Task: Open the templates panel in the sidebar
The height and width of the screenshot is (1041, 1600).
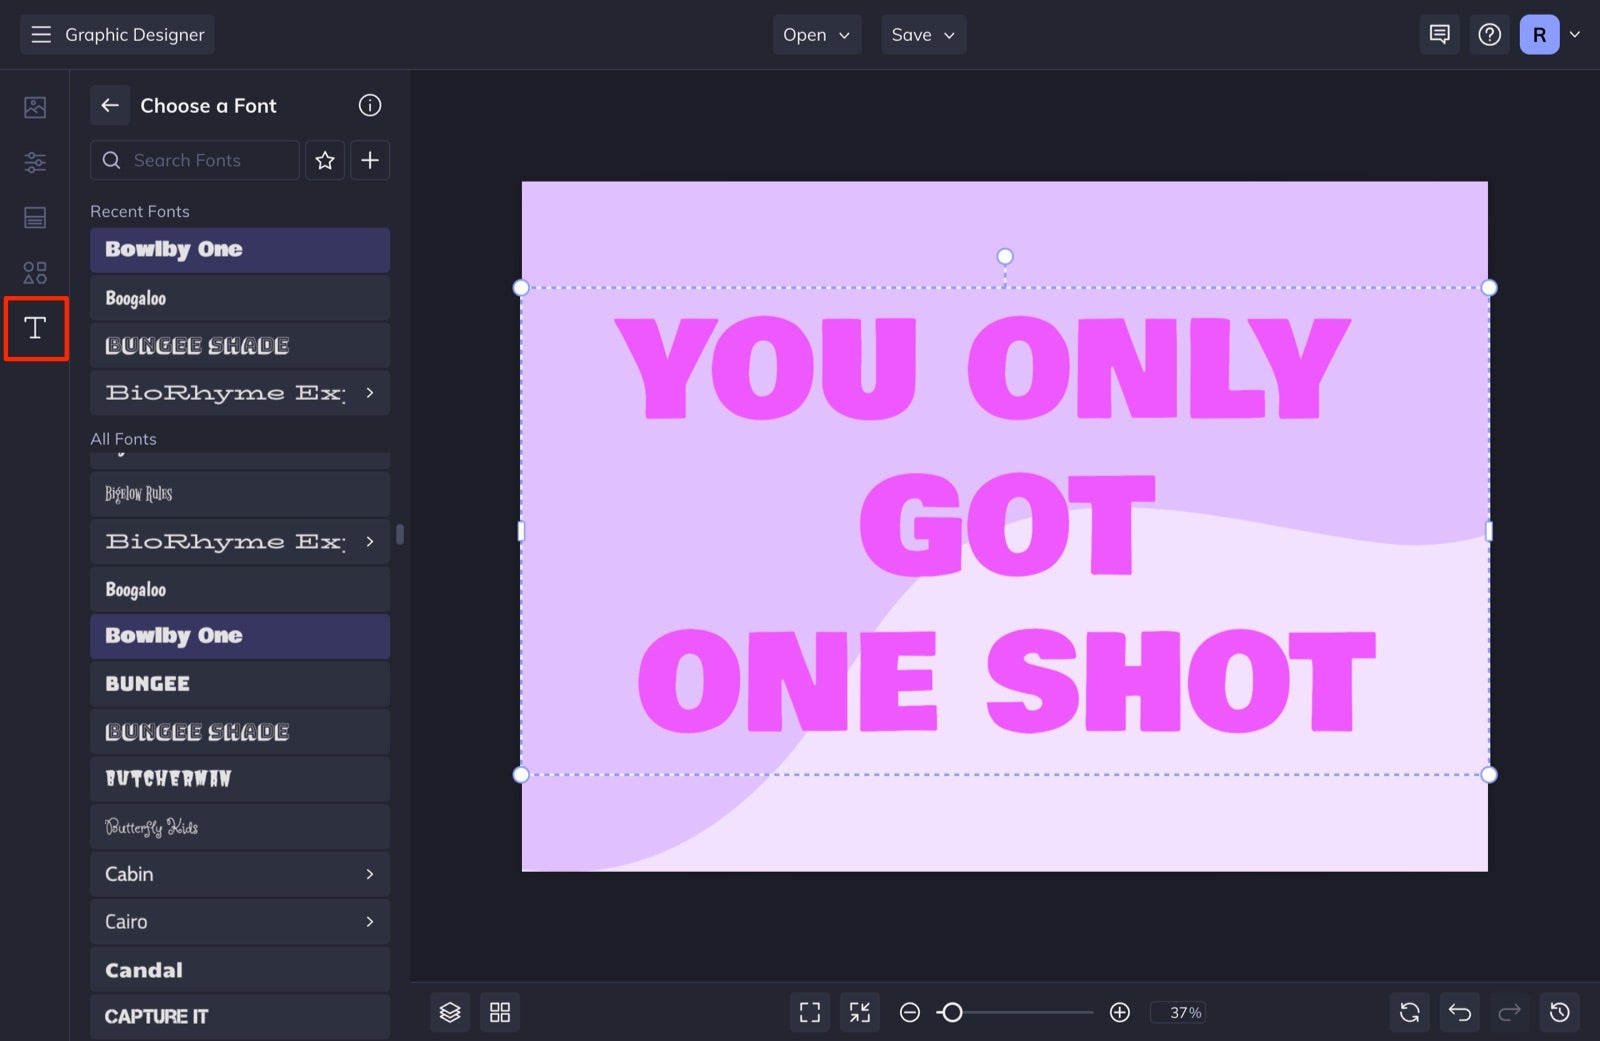Action: point(35,217)
